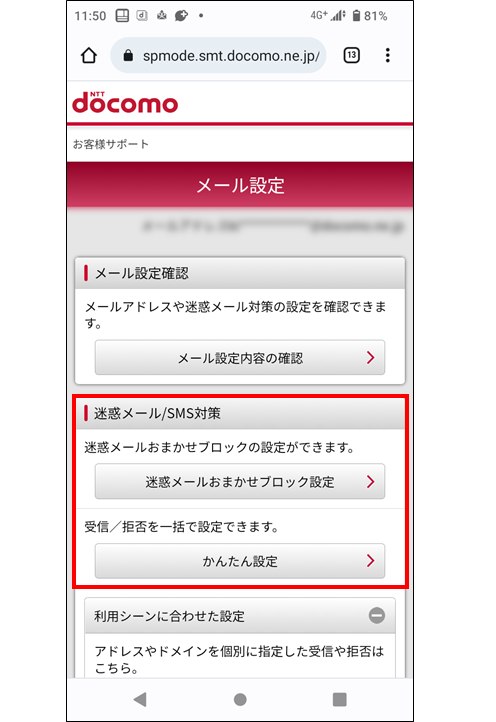
Task: Tap the arrow on かんたん設定
Action: point(371,561)
